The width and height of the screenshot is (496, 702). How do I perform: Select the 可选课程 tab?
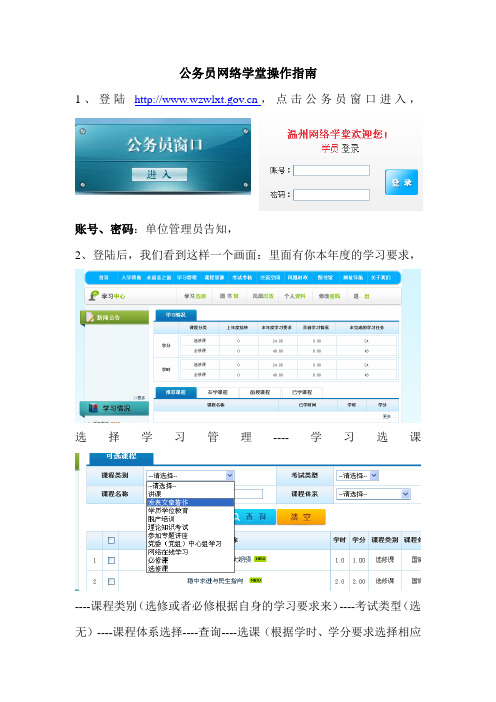click(x=121, y=457)
